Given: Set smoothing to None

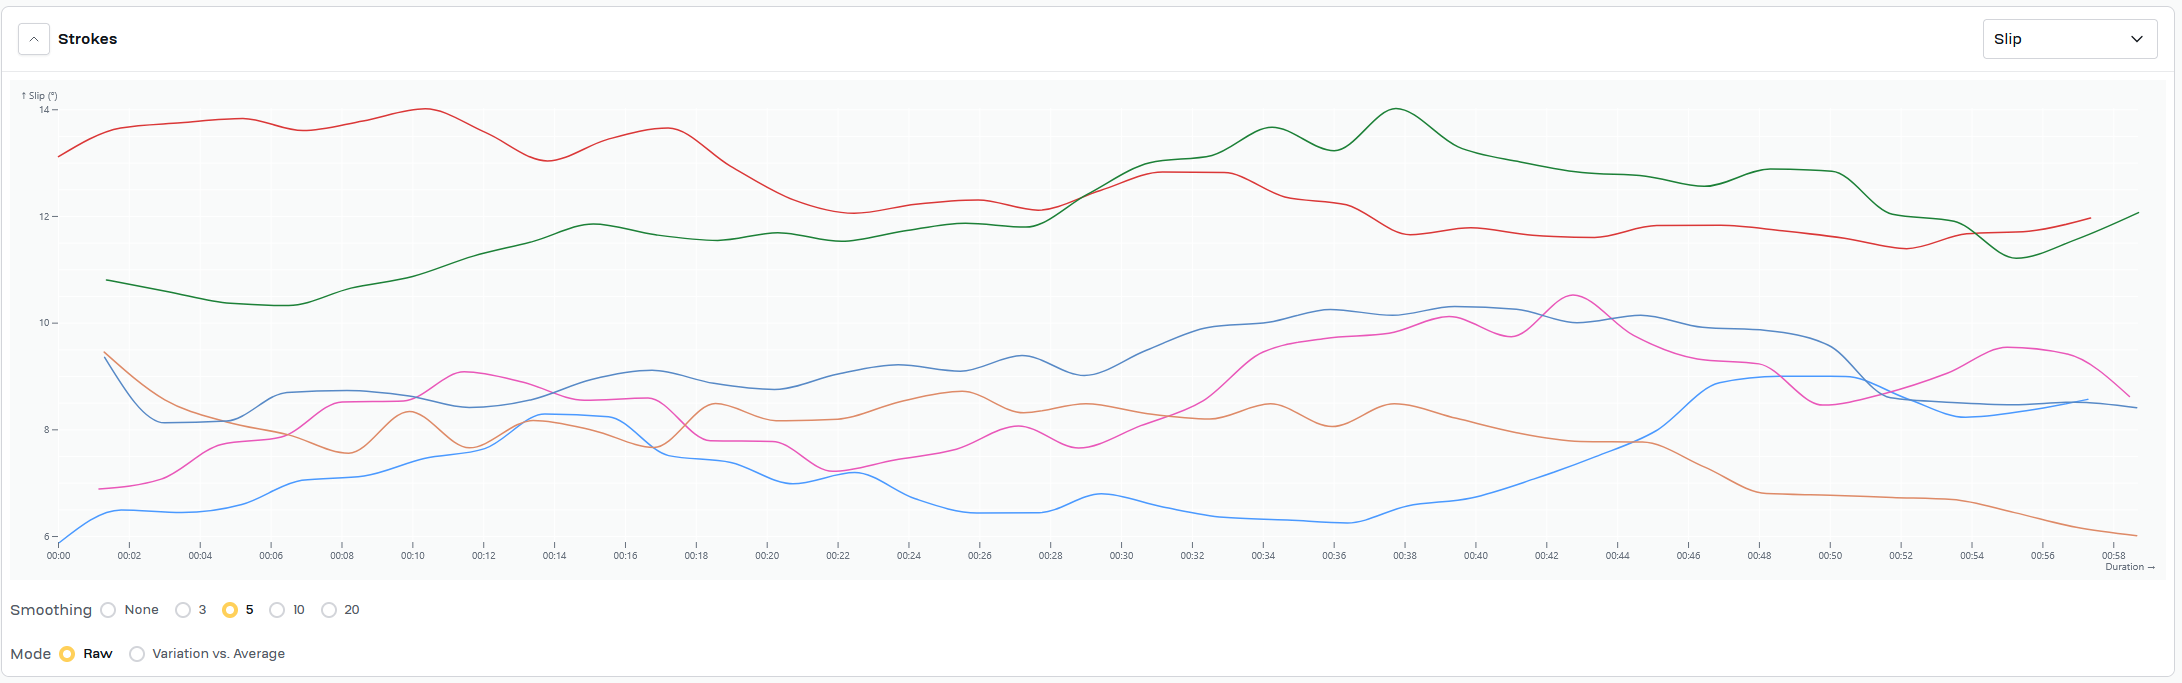Looking at the screenshot, I should click(108, 610).
